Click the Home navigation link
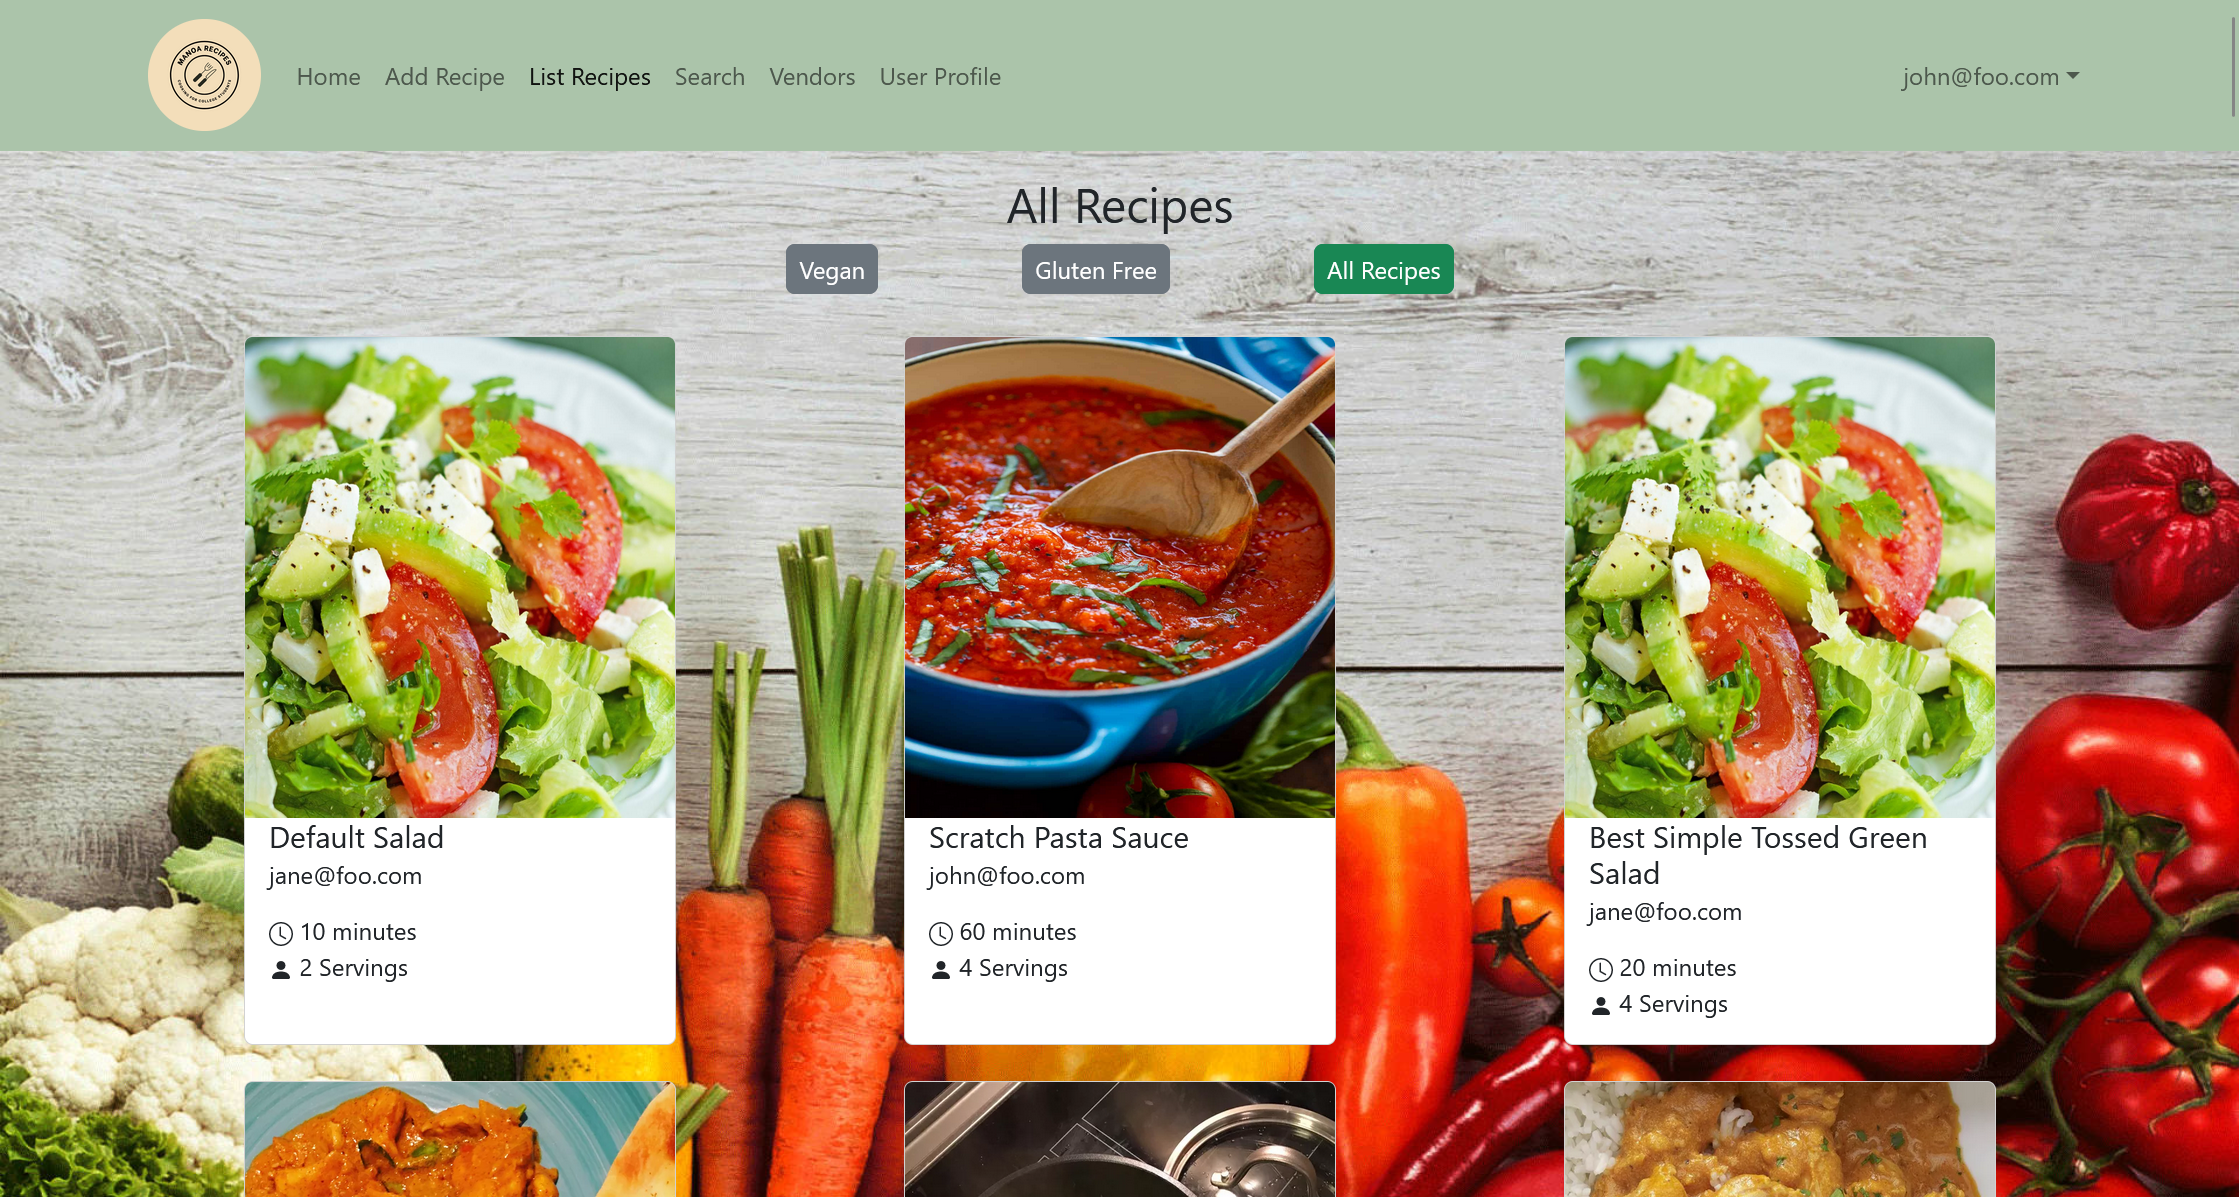The height and width of the screenshot is (1197, 2239). (327, 76)
